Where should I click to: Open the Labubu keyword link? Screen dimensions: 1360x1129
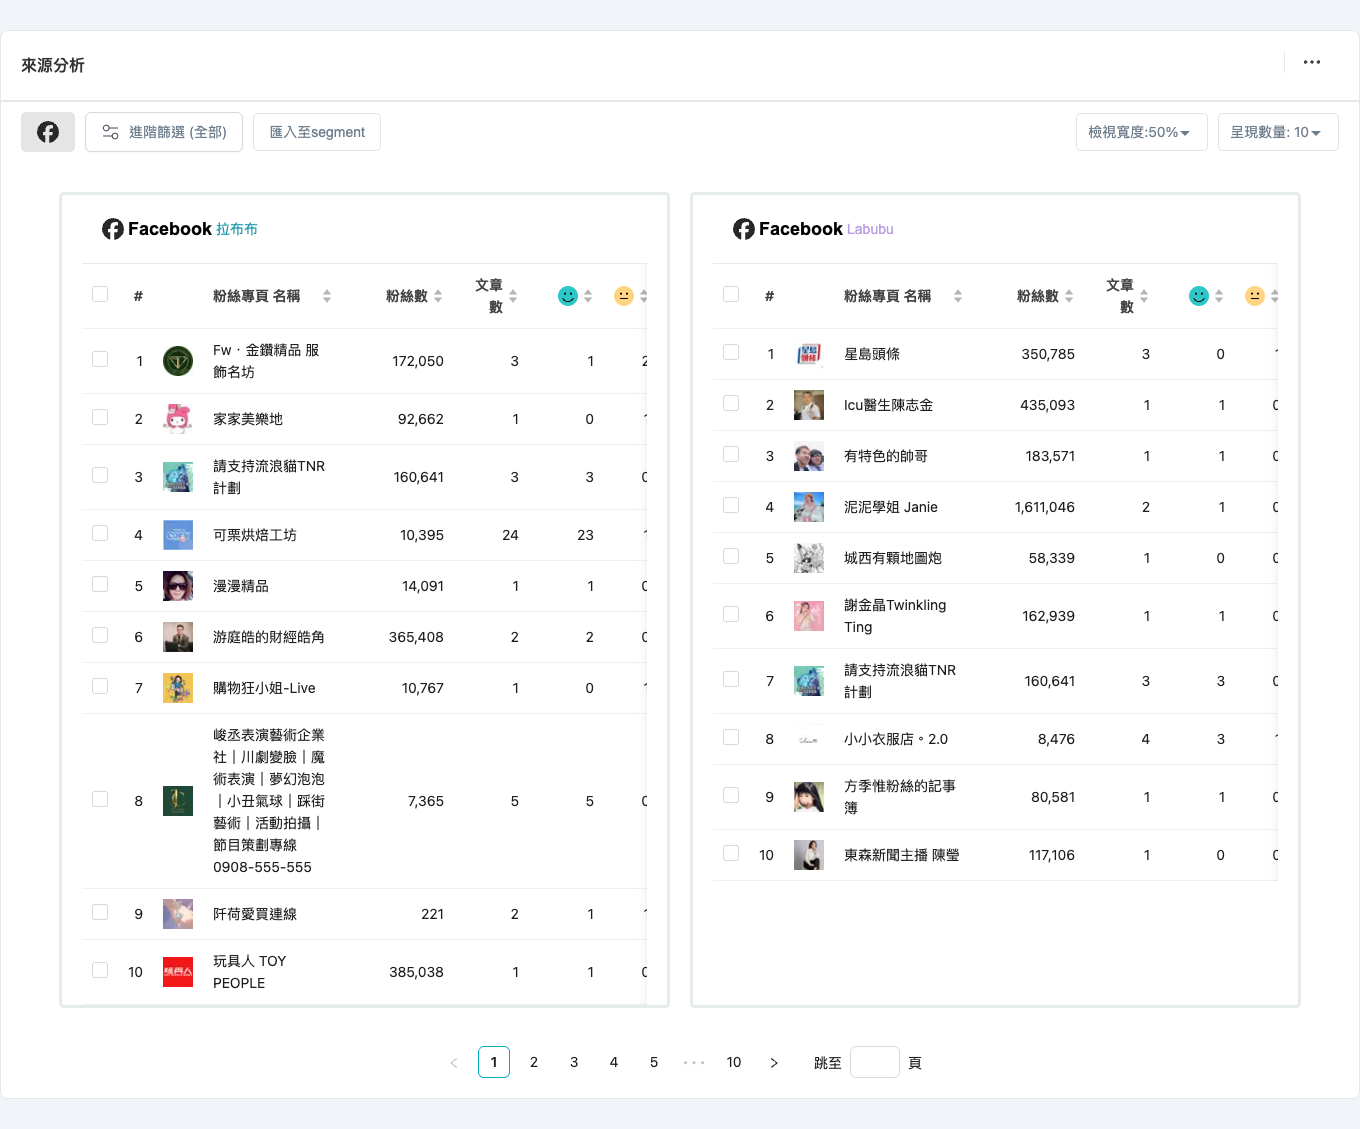[x=870, y=229]
